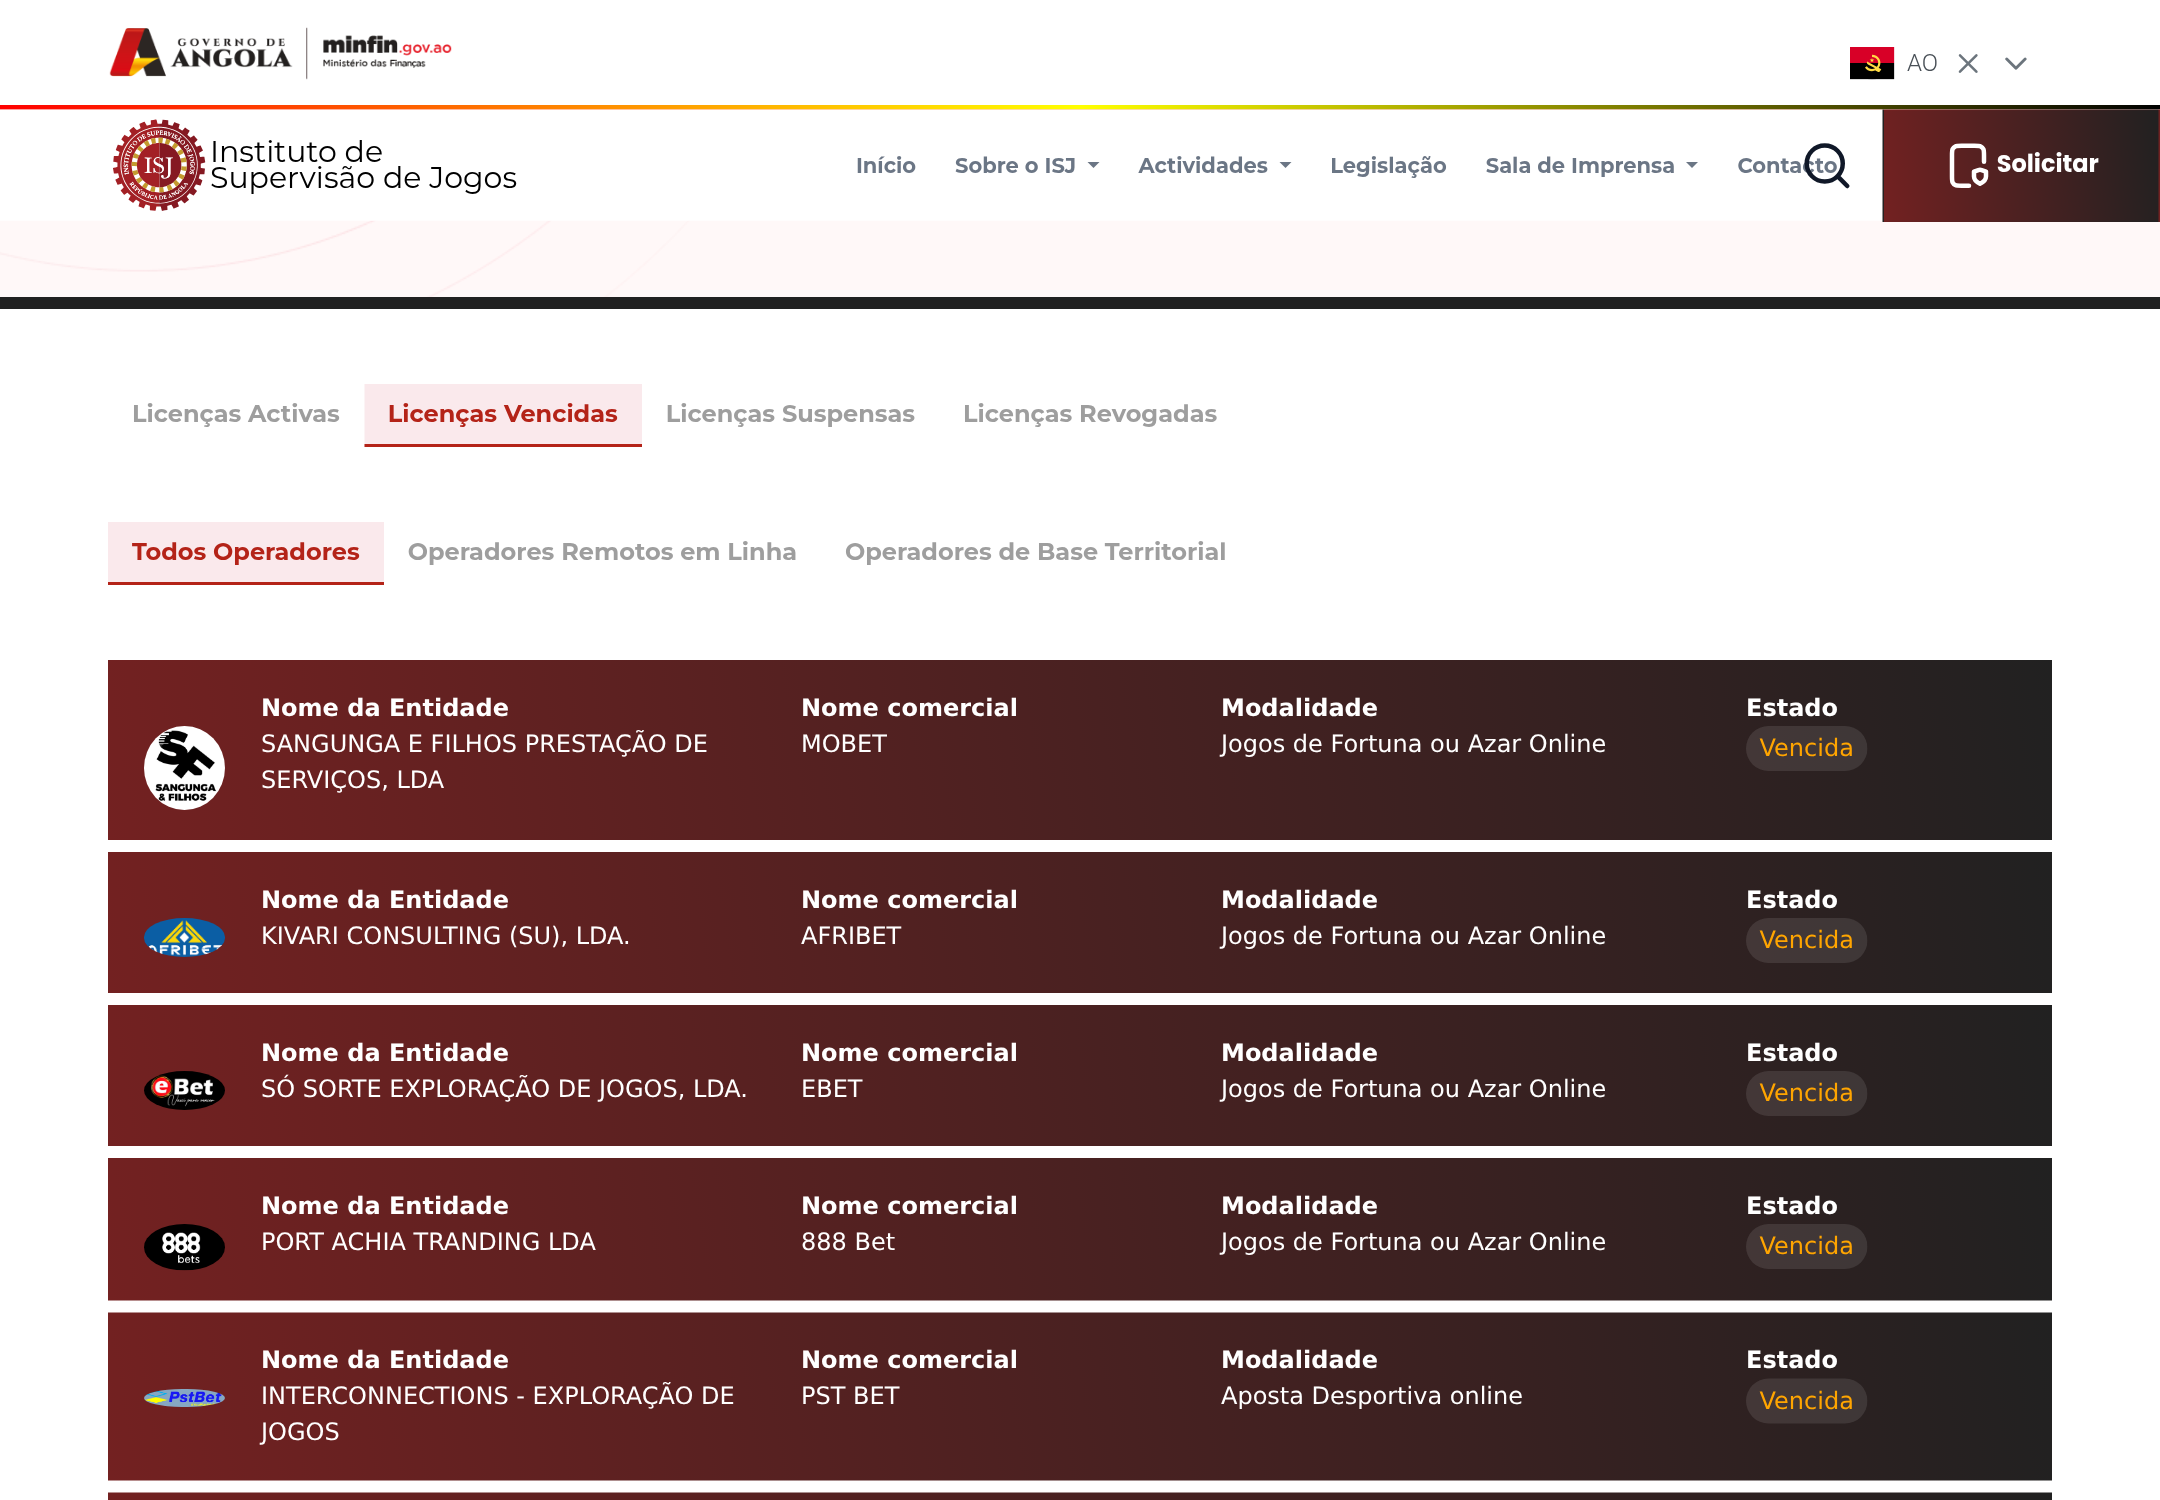
Task: Click the Angola flag icon
Action: [x=1871, y=63]
